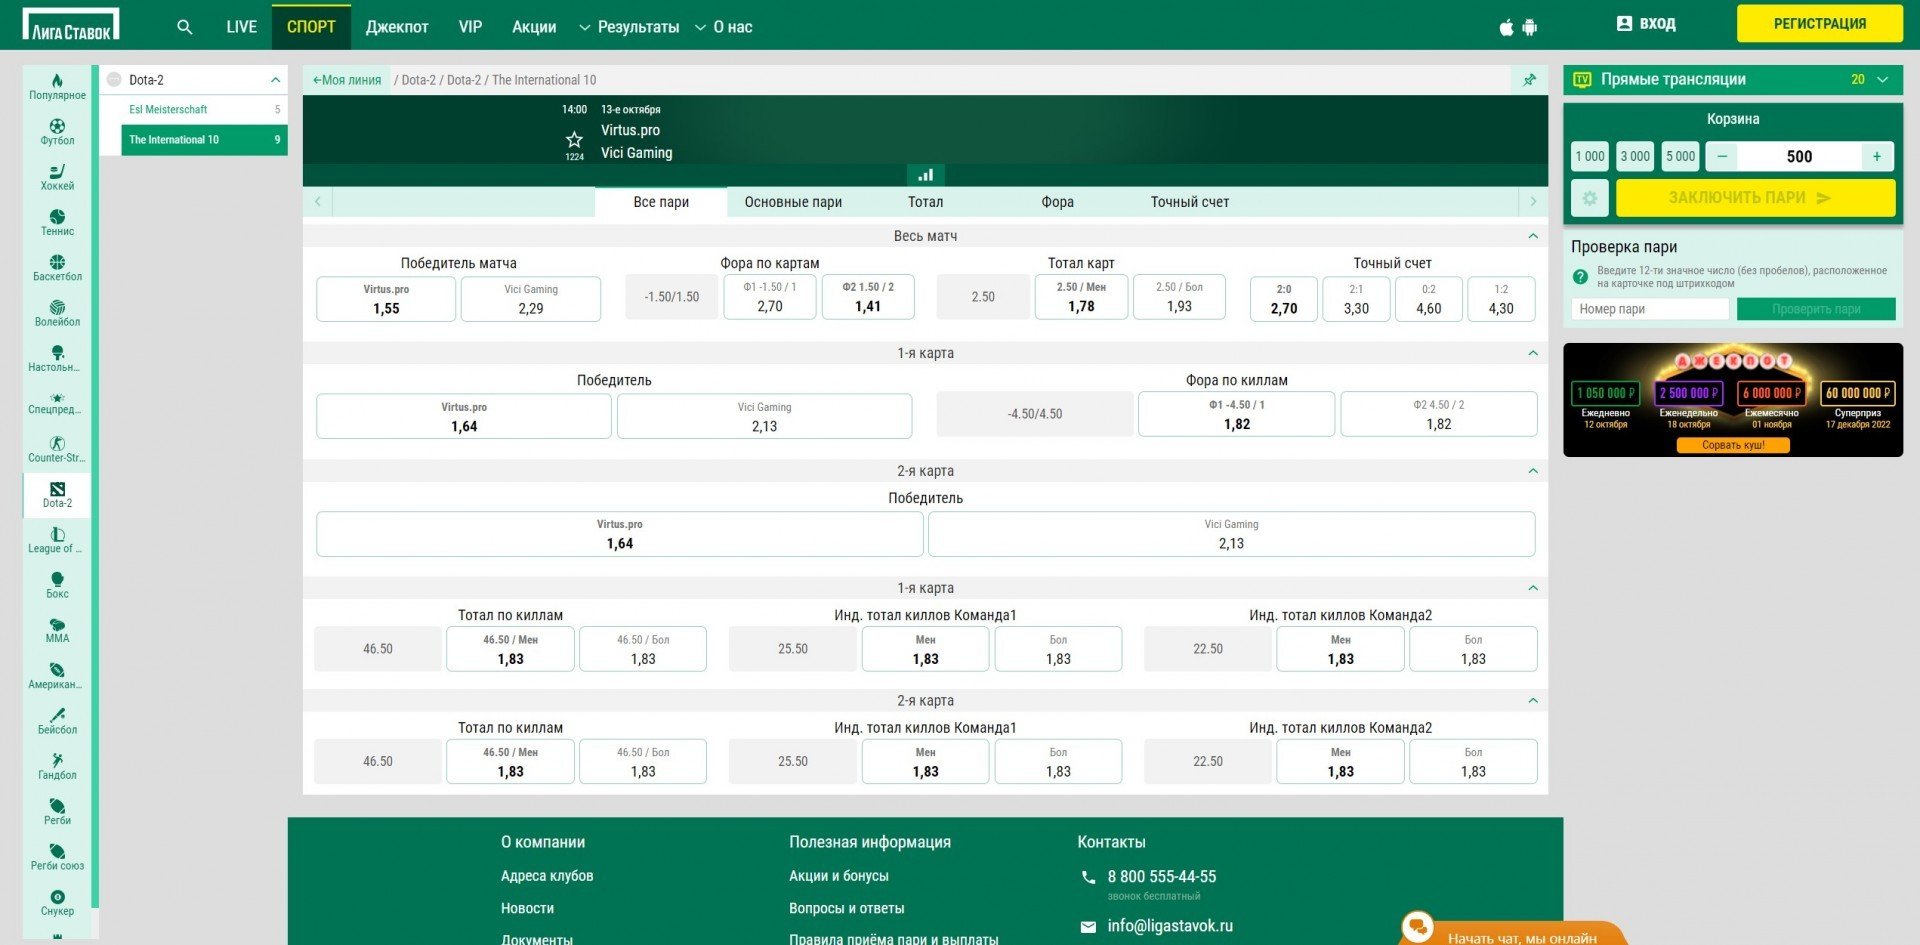Open the search magnifier icon
The width and height of the screenshot is (1920, 945).
pyautogui.click(x=184, y=27)
